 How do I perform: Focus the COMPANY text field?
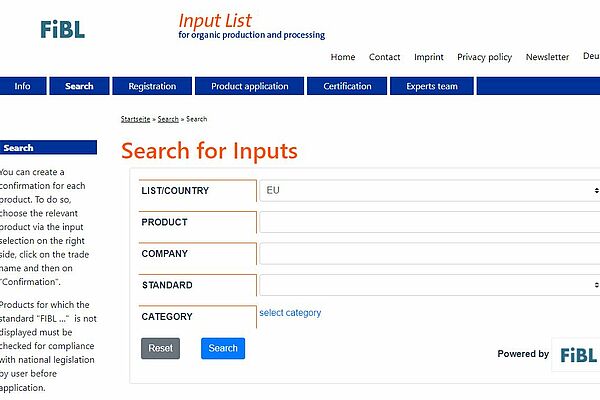point(430,253)
